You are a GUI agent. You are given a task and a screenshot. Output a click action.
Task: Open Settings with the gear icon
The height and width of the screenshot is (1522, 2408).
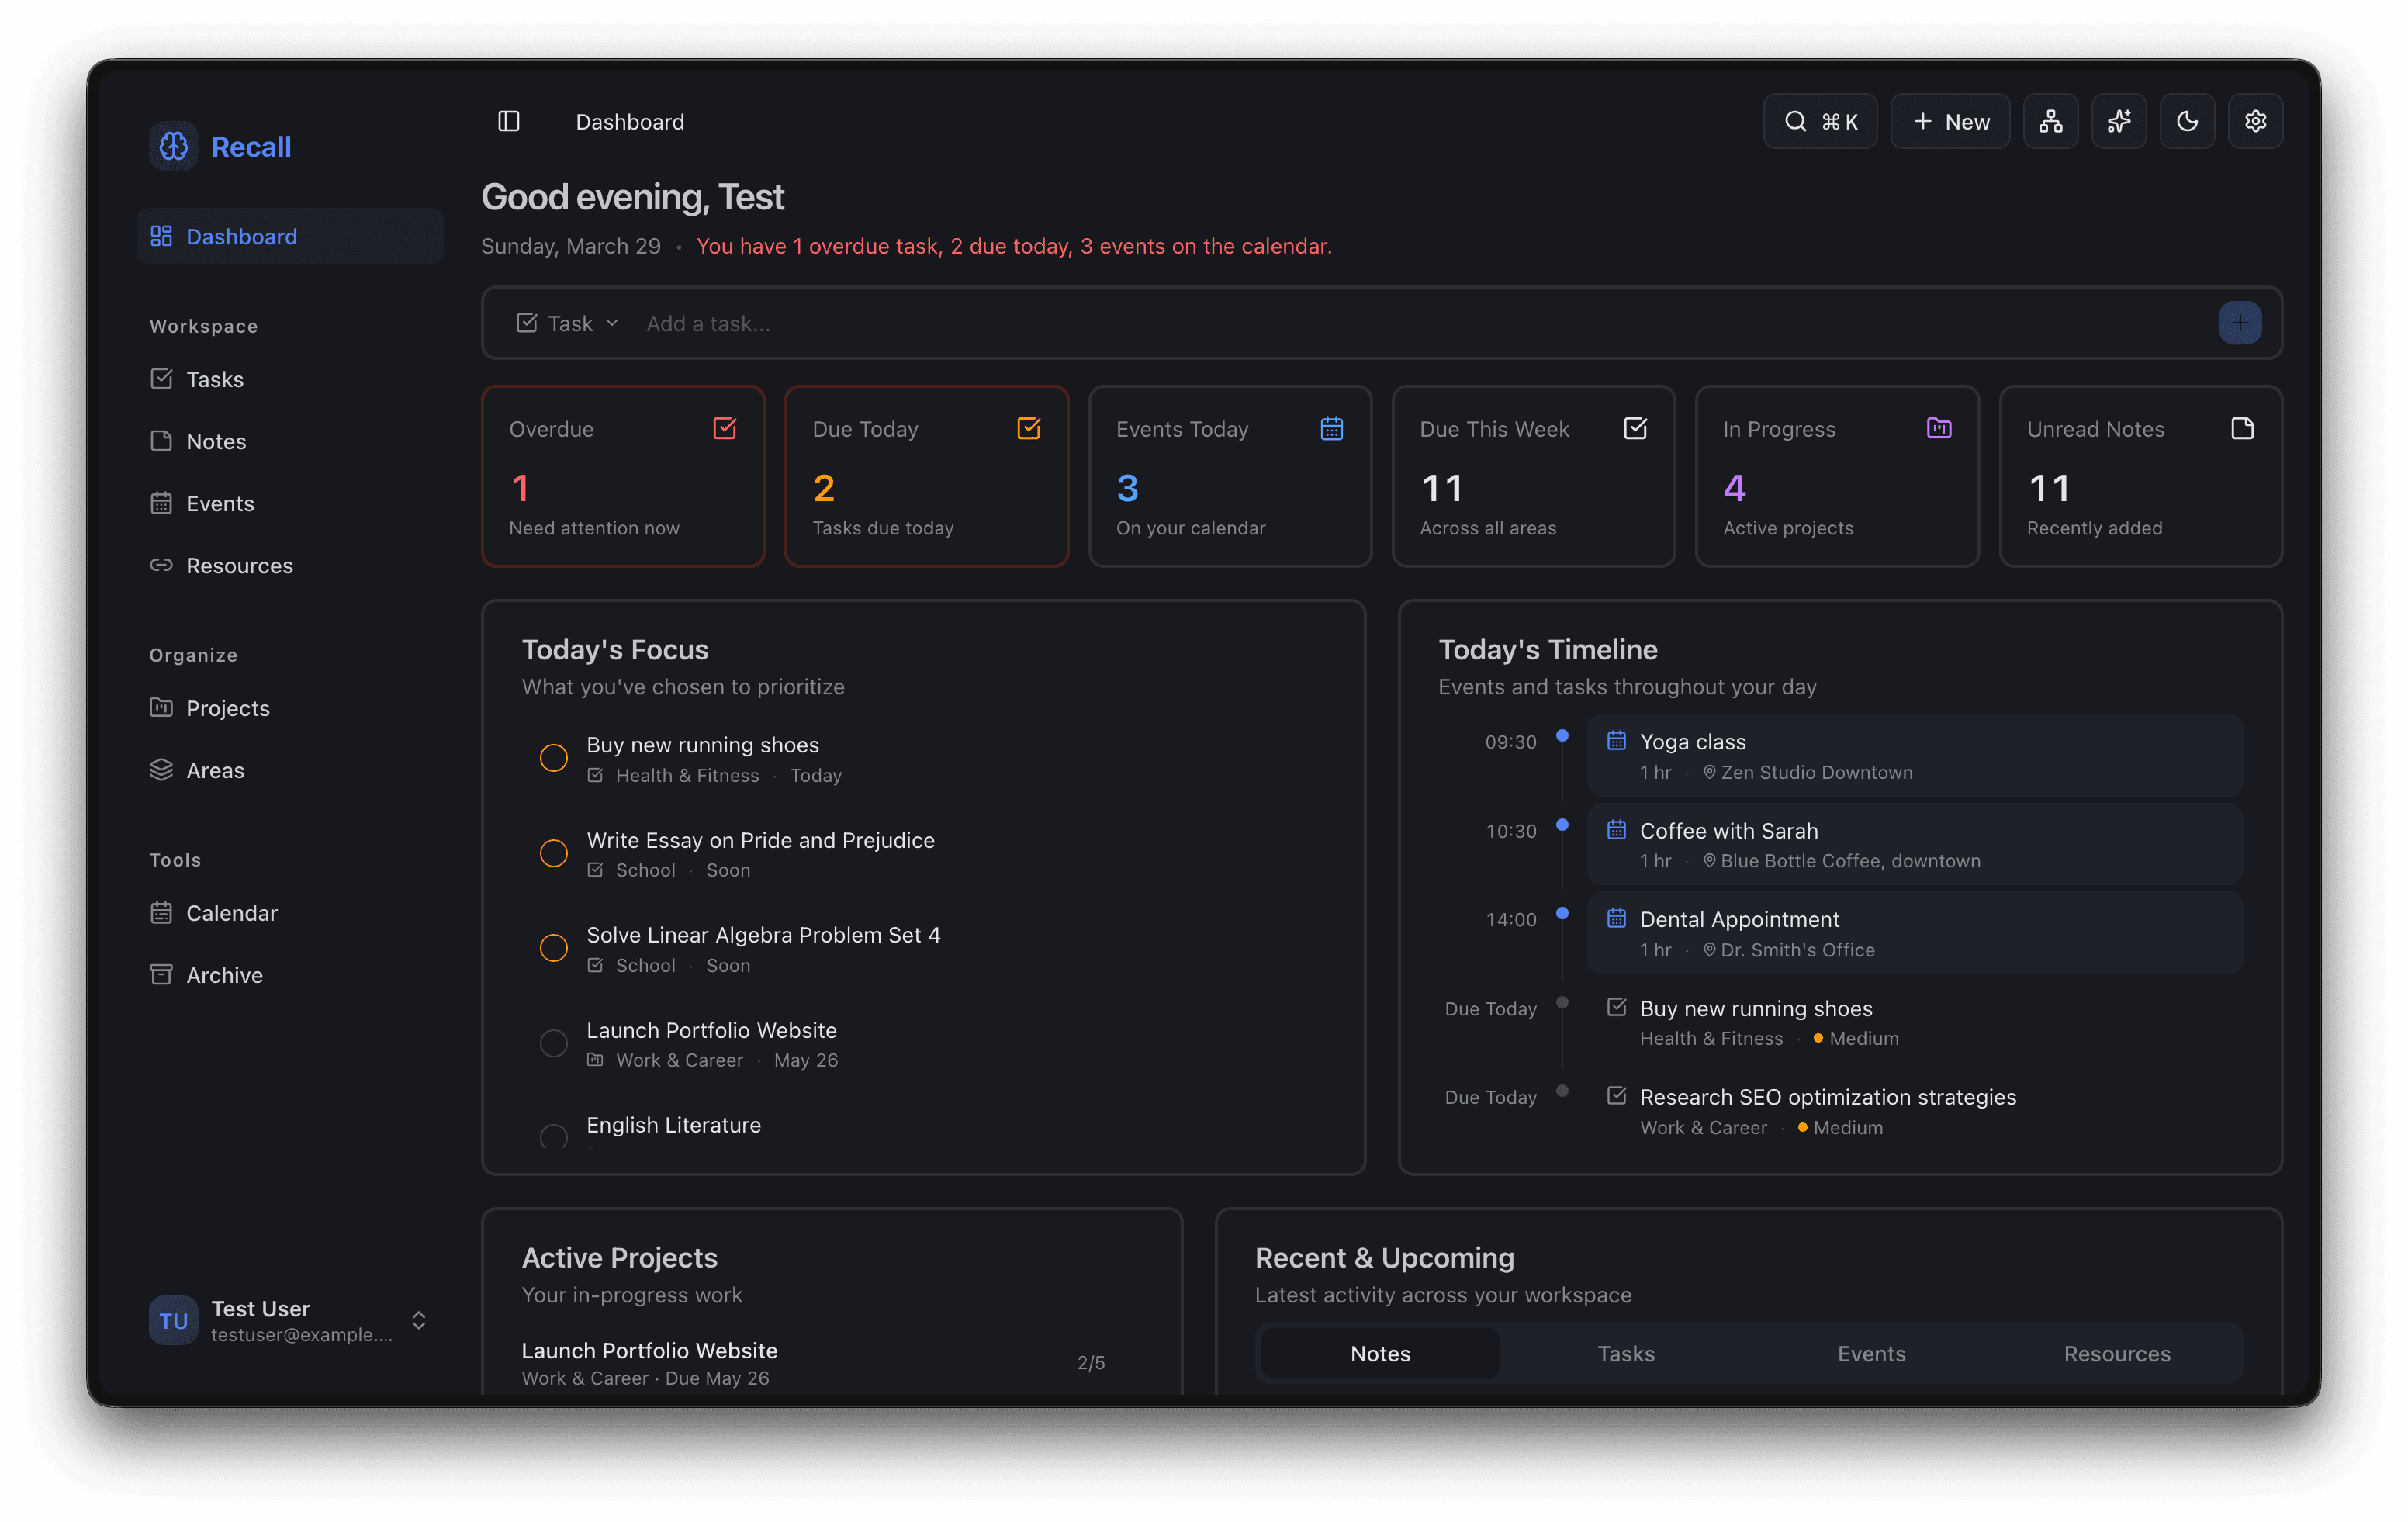[2255, 121]
